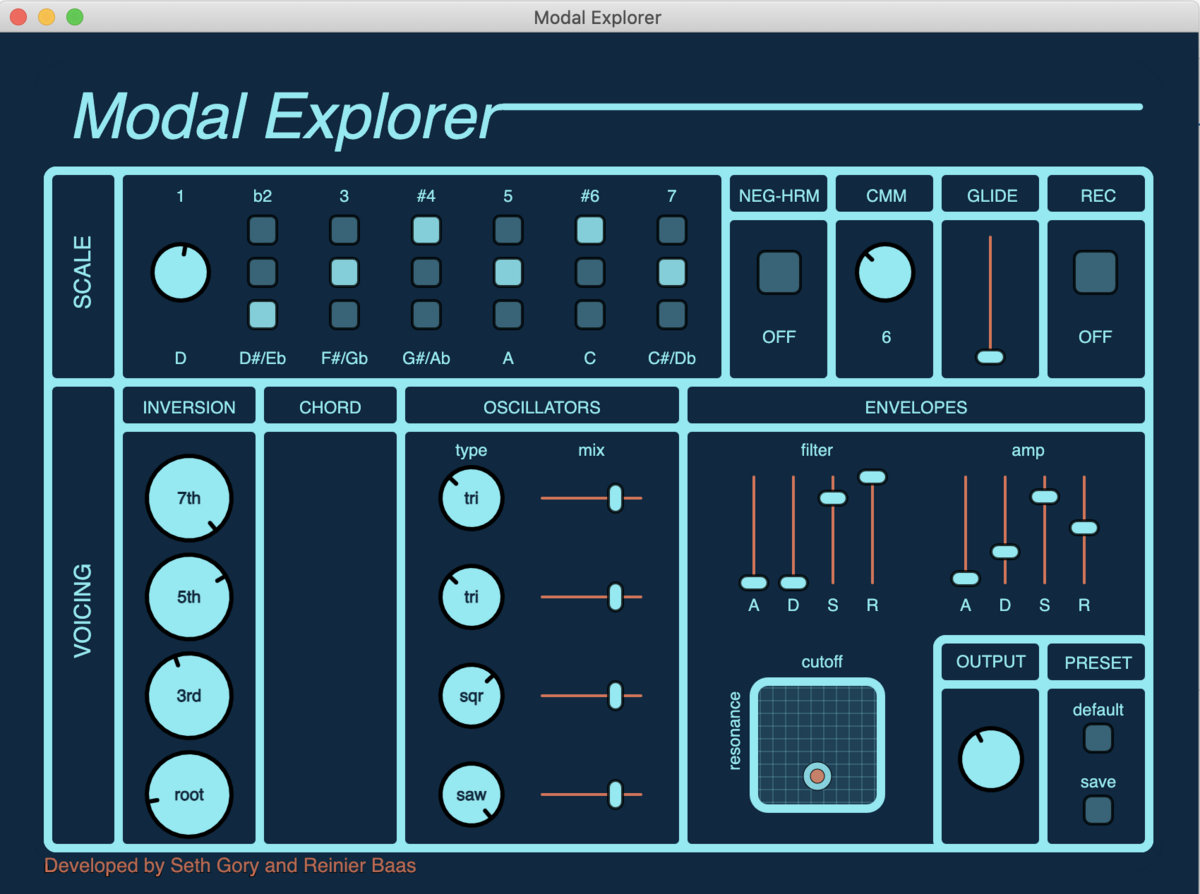The height and width of the screenshot is (894, 1200).
Task: Adjust the CMM knob set to 6
Action: (885, 273)
